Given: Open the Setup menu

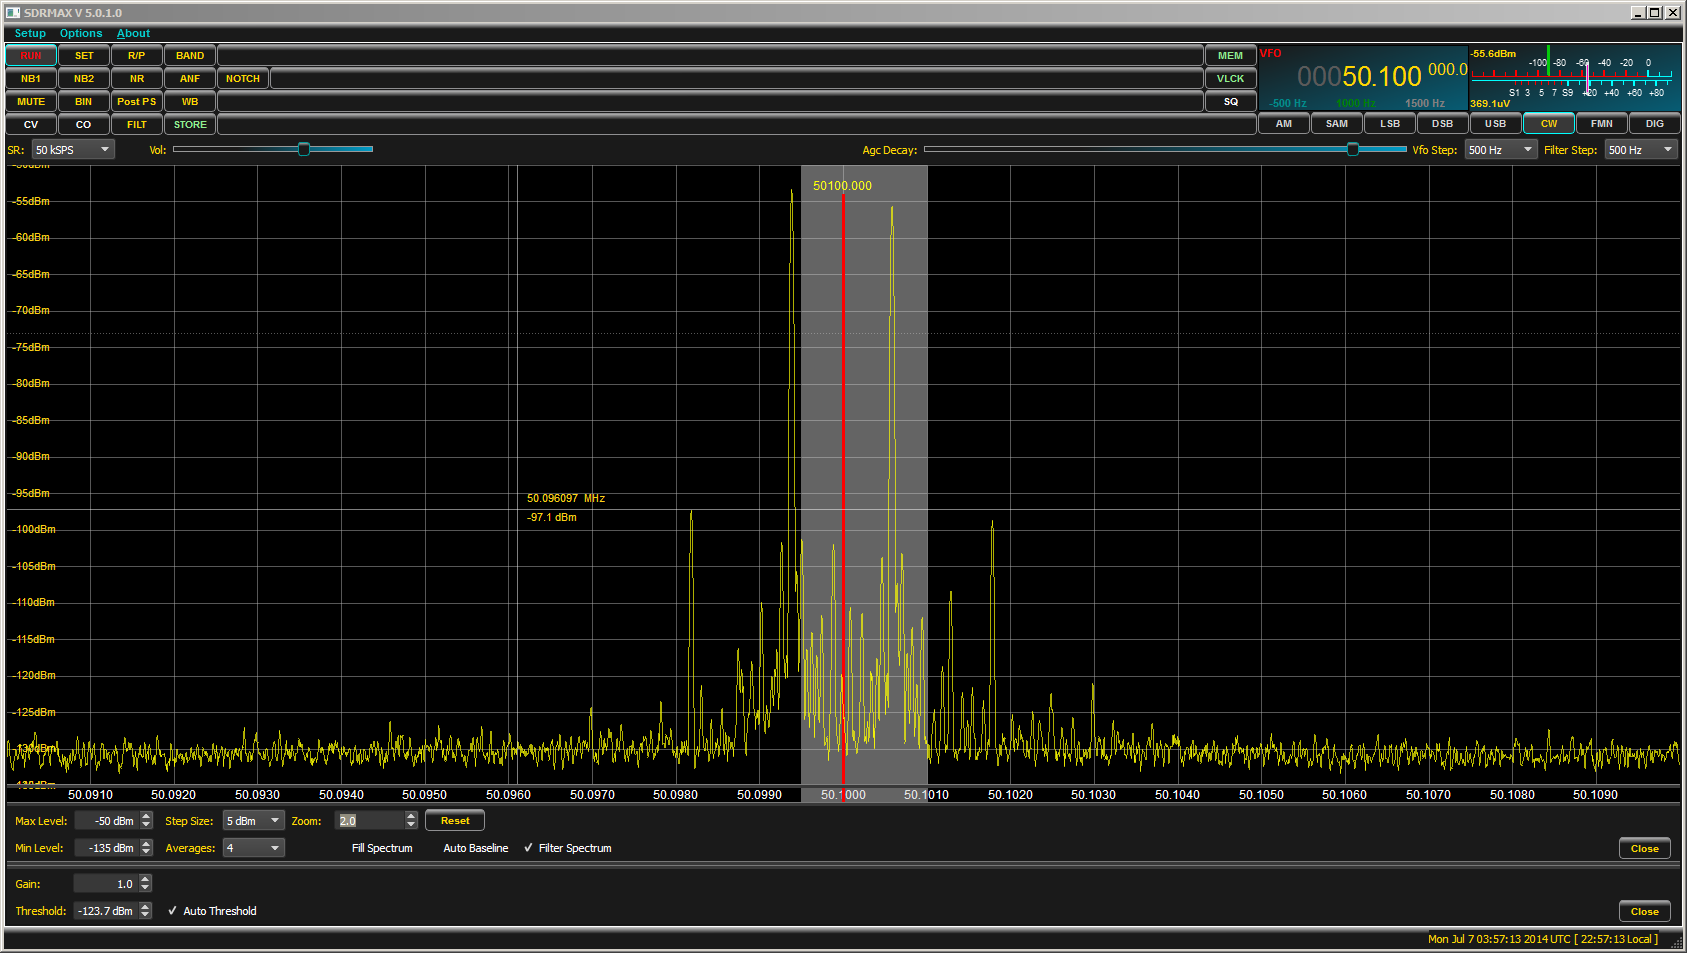Looking at the screenshot, I should (30, 33).
